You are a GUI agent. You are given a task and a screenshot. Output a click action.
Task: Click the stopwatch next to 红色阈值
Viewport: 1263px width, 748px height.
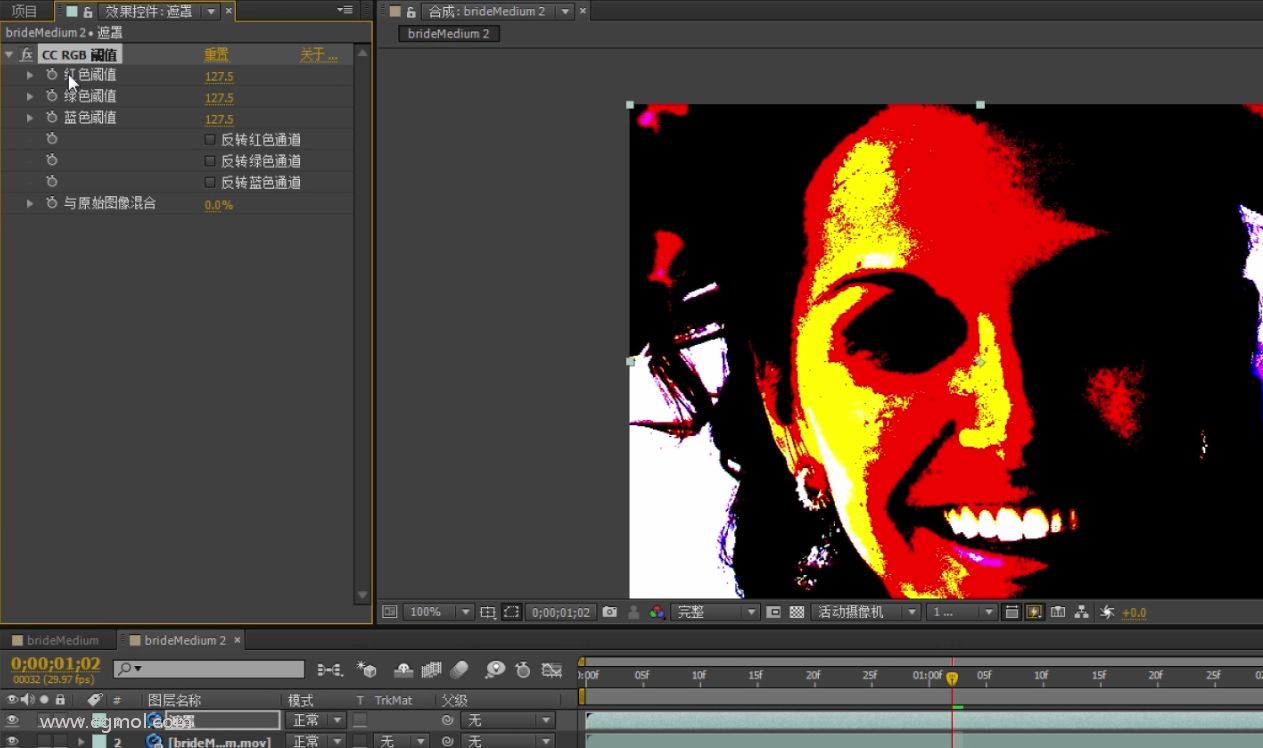tap(52, 75)
